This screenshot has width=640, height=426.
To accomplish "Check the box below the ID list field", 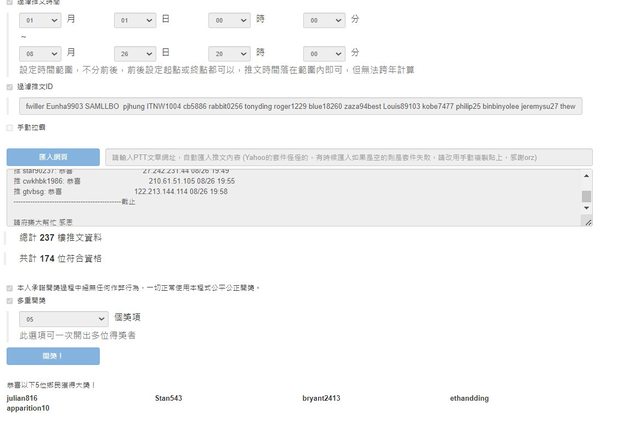I will coord(10,127).
